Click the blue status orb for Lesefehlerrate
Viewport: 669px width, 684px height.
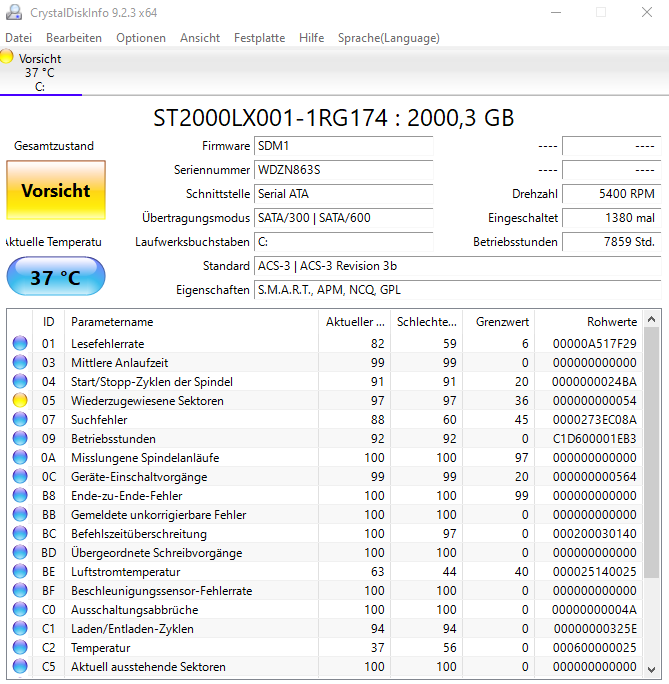tap(20, 343)
